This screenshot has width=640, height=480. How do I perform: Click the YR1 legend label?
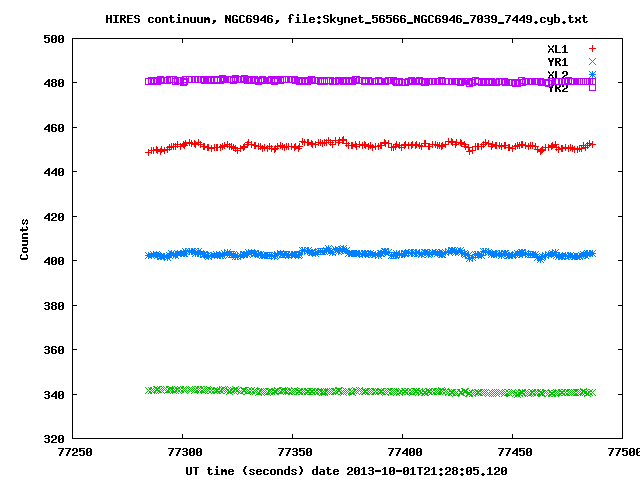558,62
